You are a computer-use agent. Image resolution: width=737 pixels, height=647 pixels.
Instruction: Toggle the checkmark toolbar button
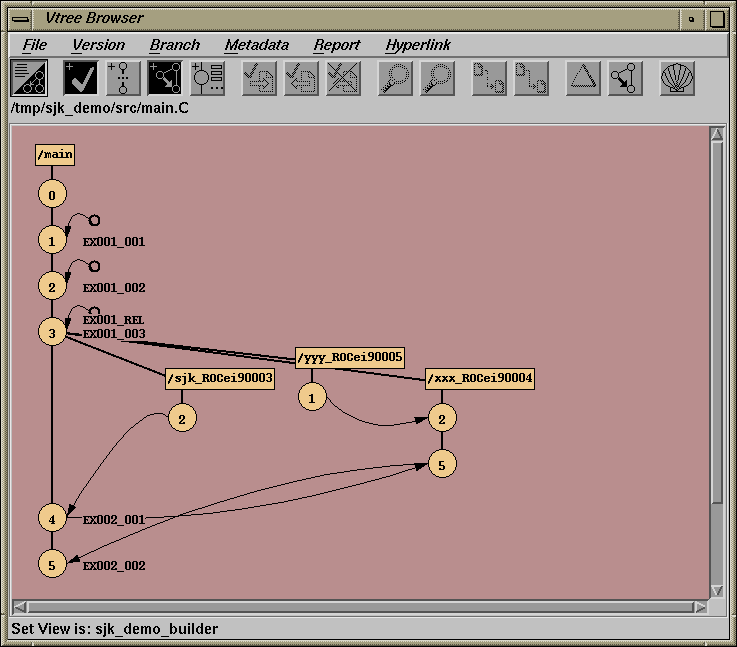pyautogui.click(x=81, y=78)
